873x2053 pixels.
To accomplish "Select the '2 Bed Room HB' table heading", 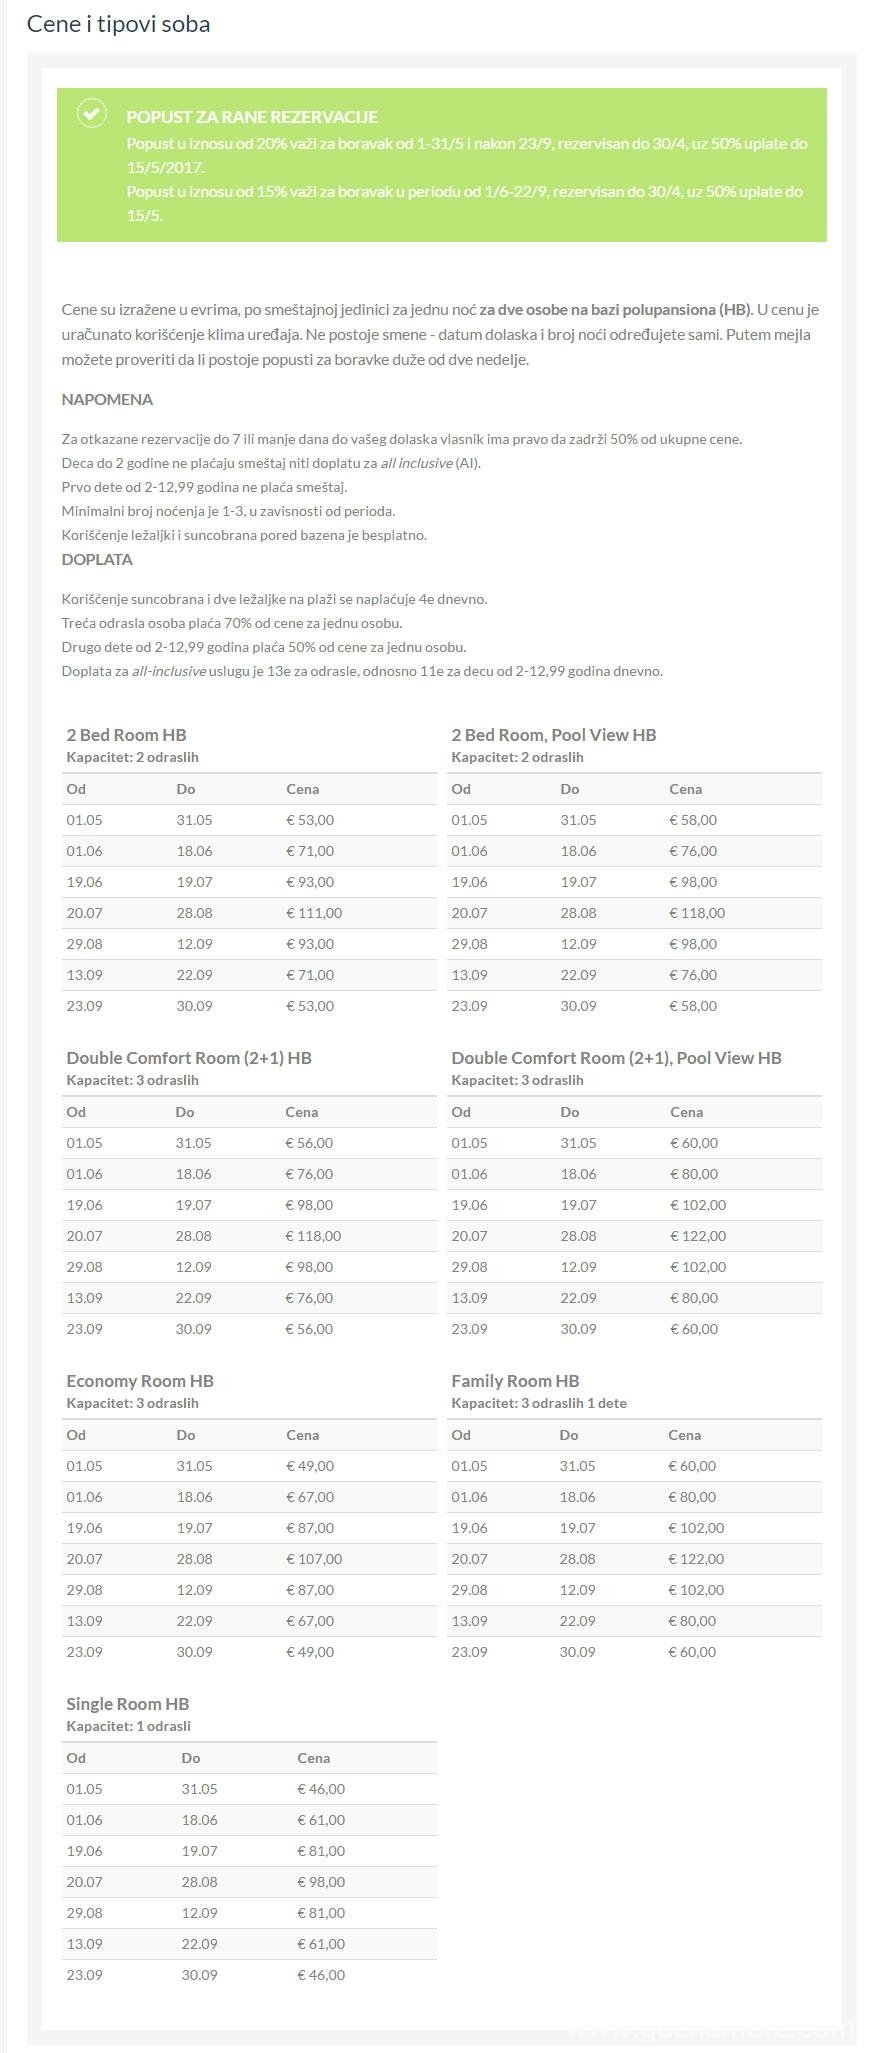I will point(126,735).
